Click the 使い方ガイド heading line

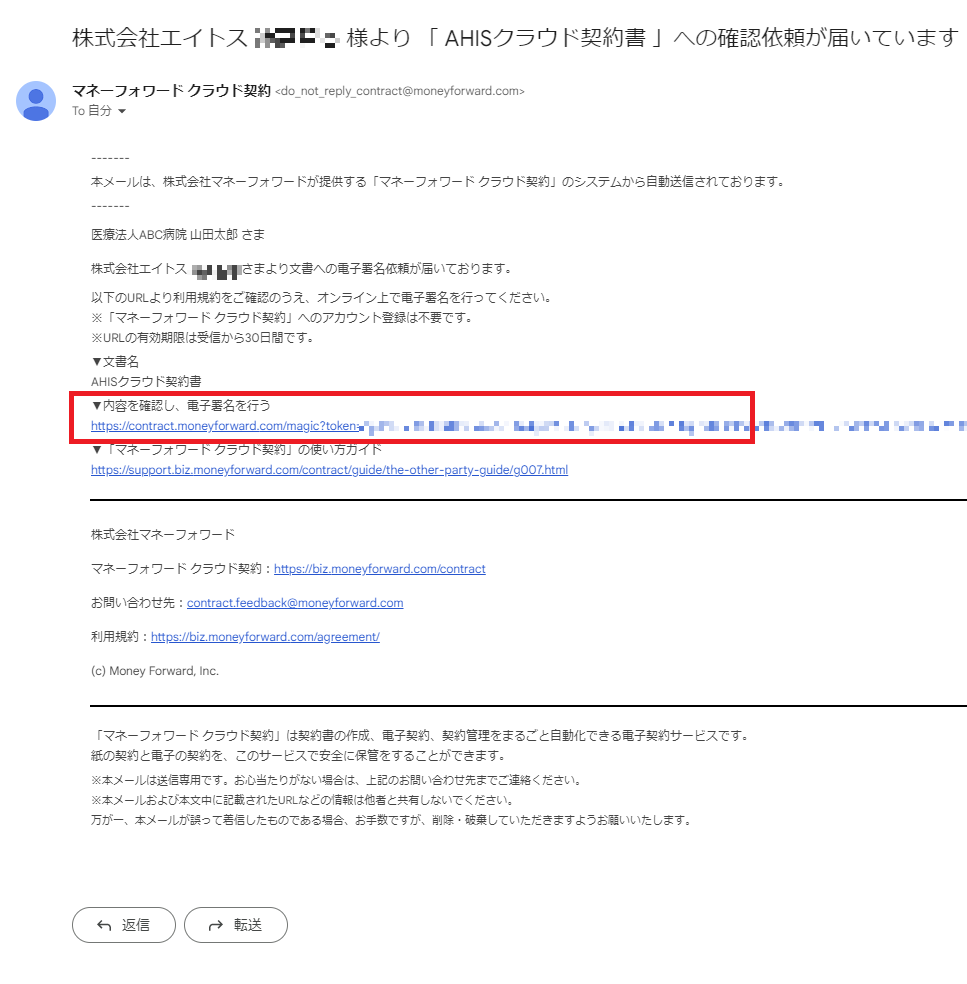click(237, 449)
